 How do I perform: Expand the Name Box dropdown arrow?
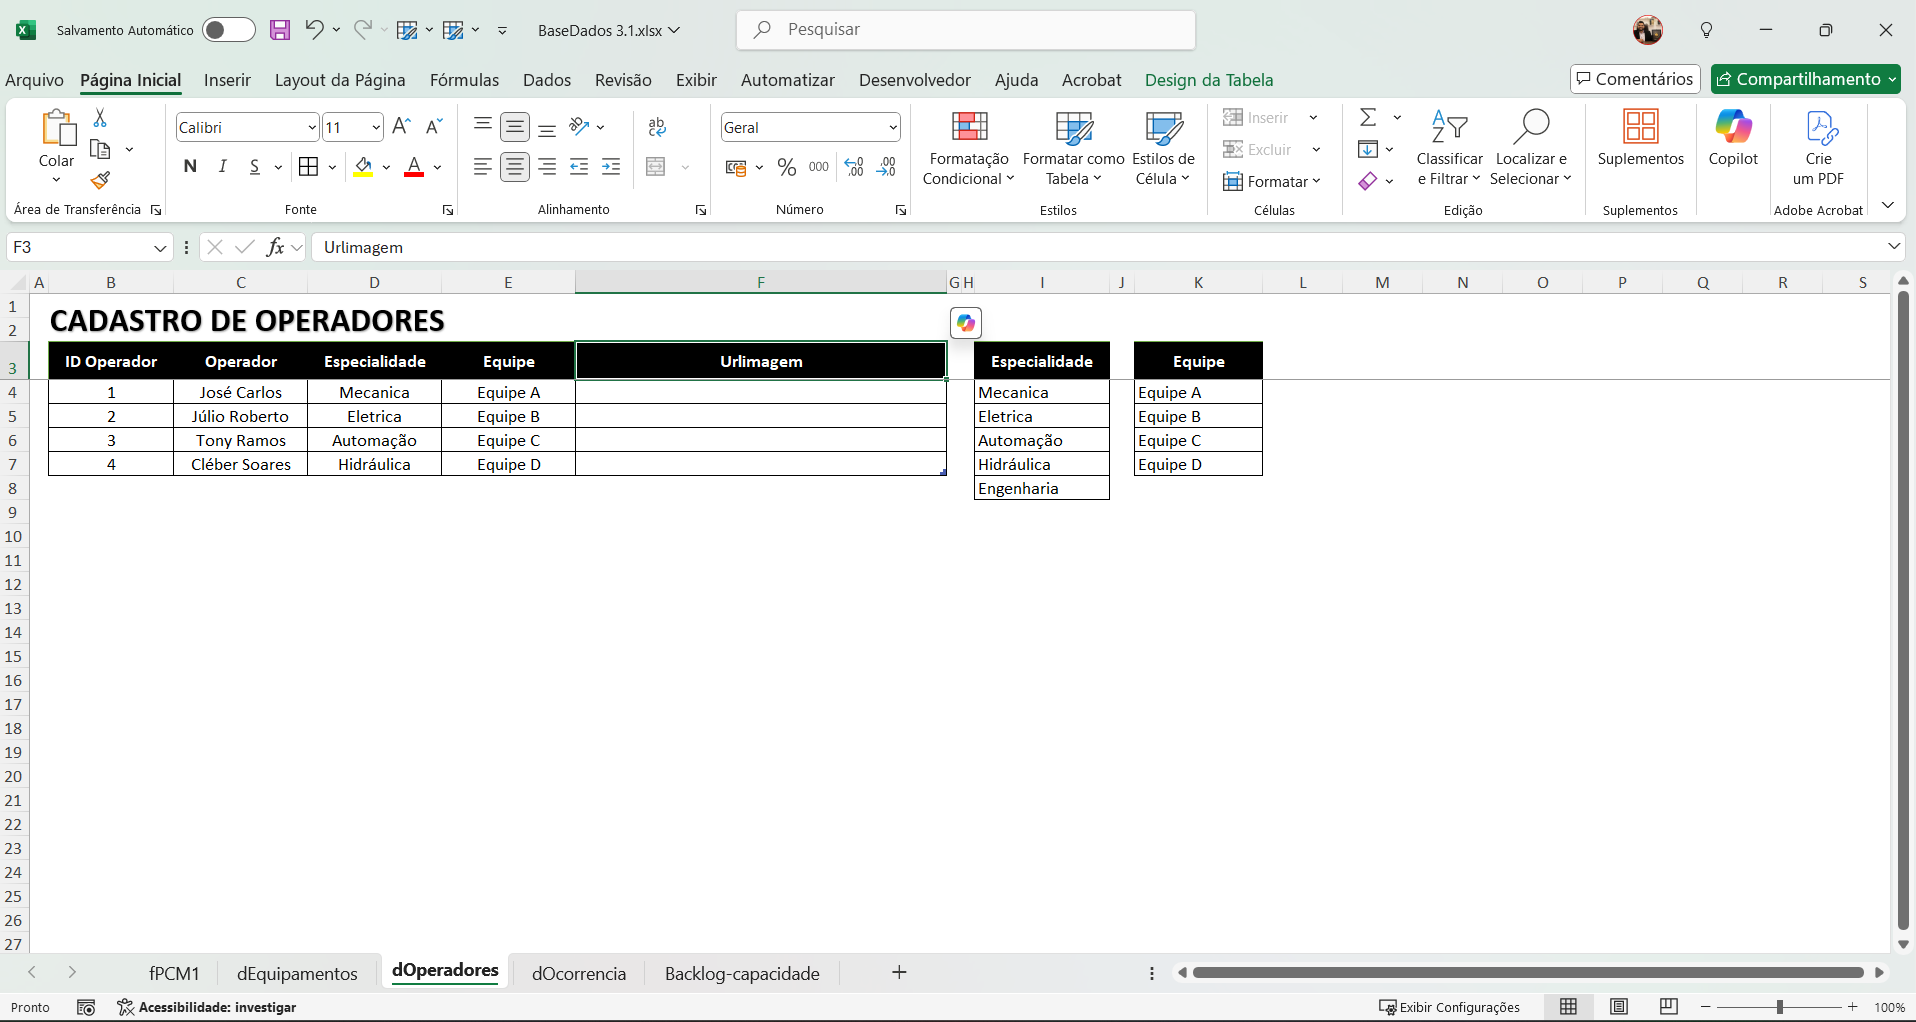160,248
